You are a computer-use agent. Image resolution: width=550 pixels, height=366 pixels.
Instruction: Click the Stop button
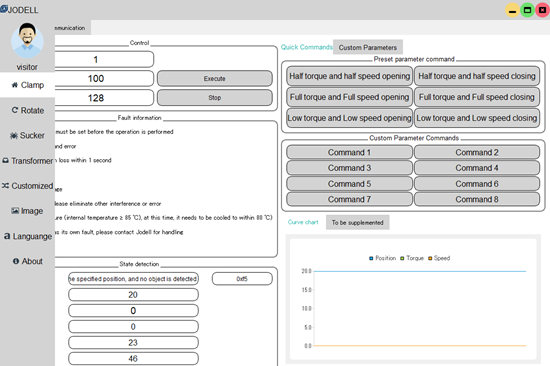pyautogui.click(x=215, y=98)
